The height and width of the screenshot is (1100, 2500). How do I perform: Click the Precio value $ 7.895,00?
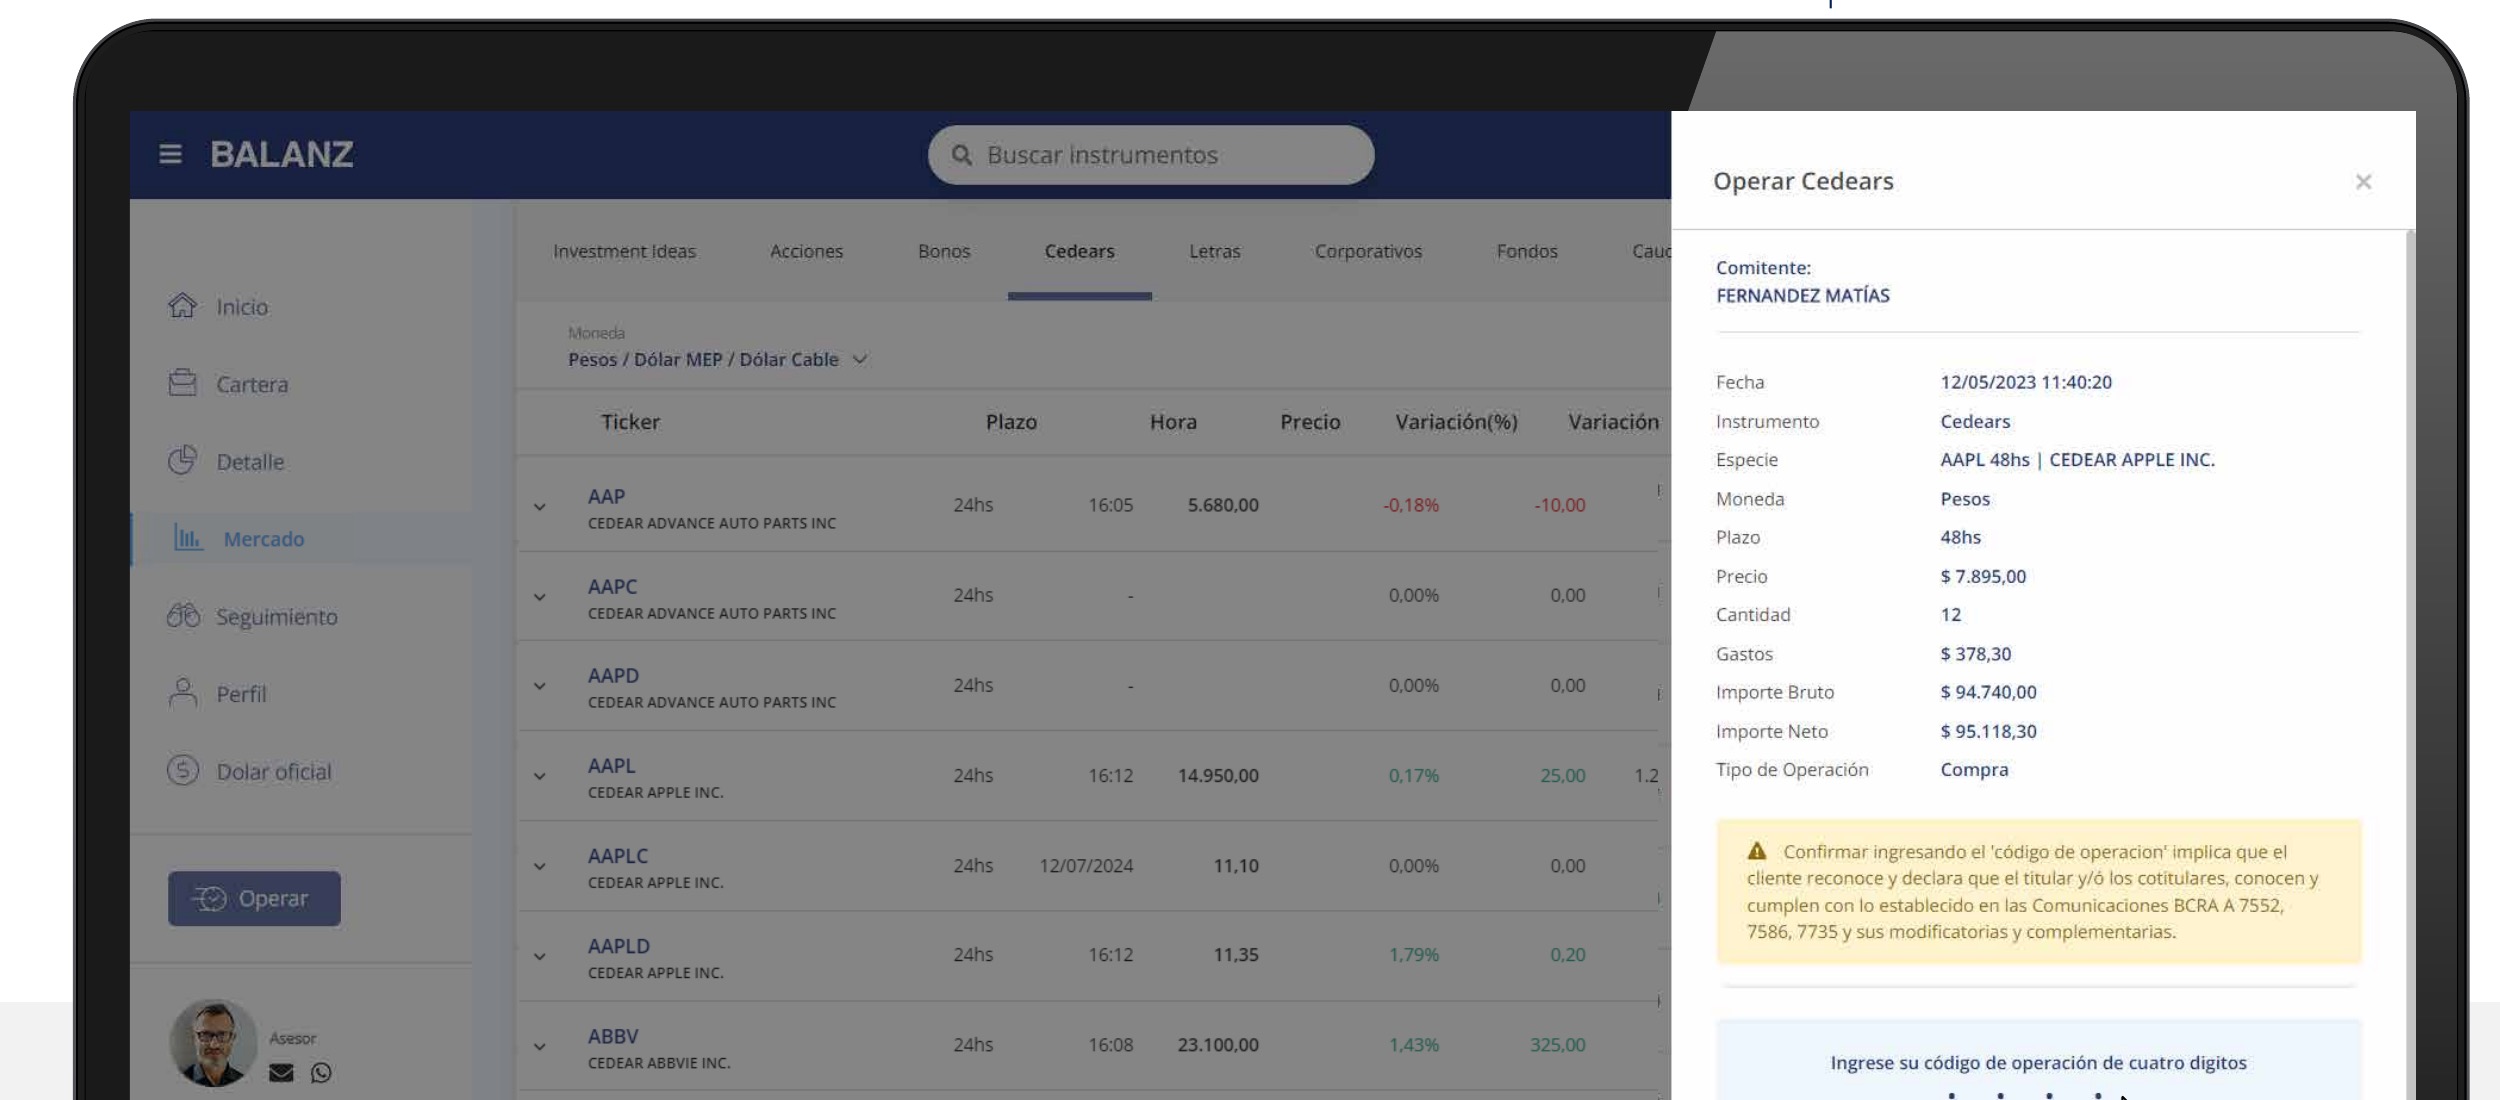pos(1983,576)
